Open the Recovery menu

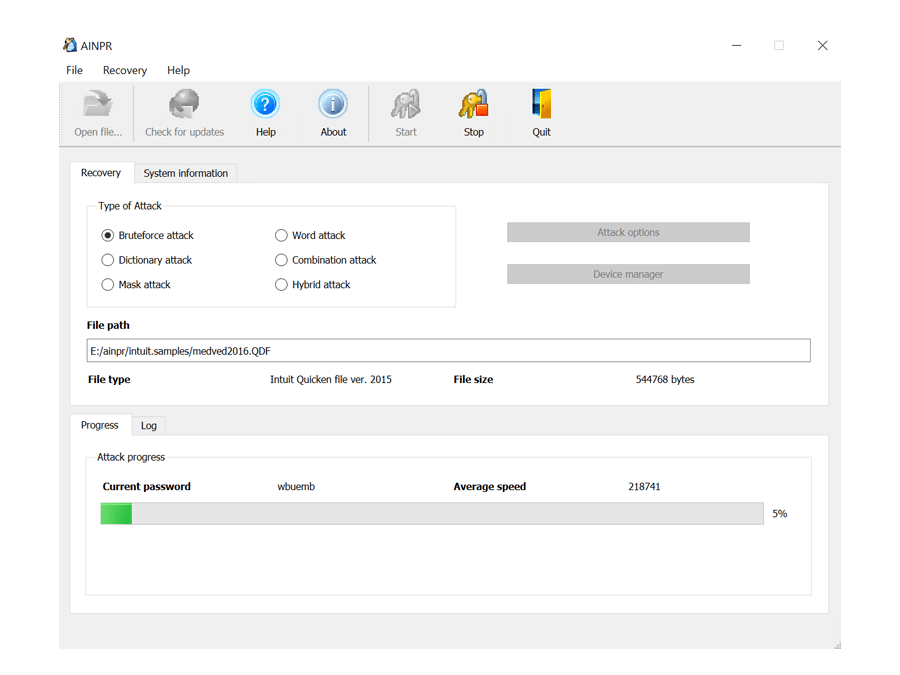125,71
